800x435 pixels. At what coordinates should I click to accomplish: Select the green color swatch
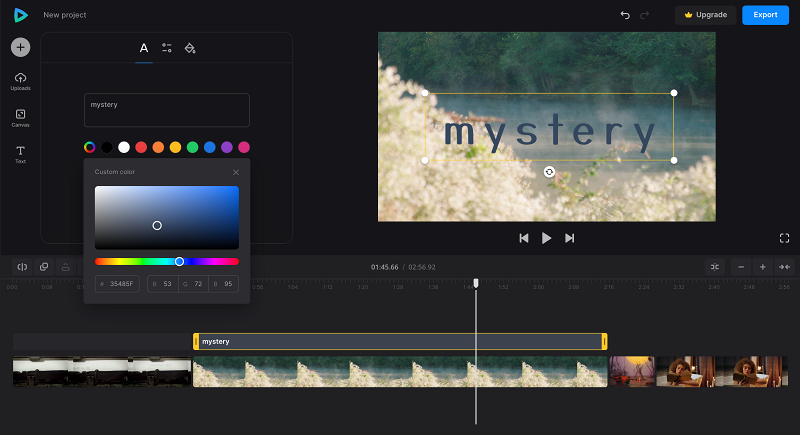192,147
